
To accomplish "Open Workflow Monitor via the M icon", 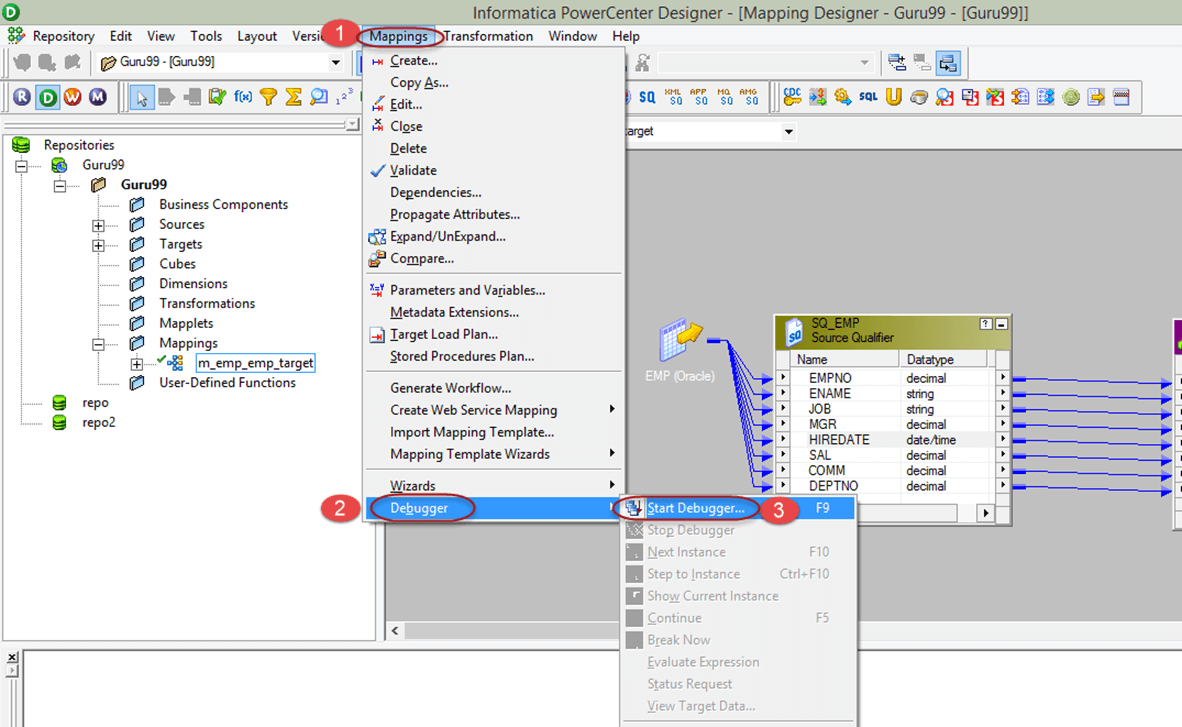I will 97,97.
